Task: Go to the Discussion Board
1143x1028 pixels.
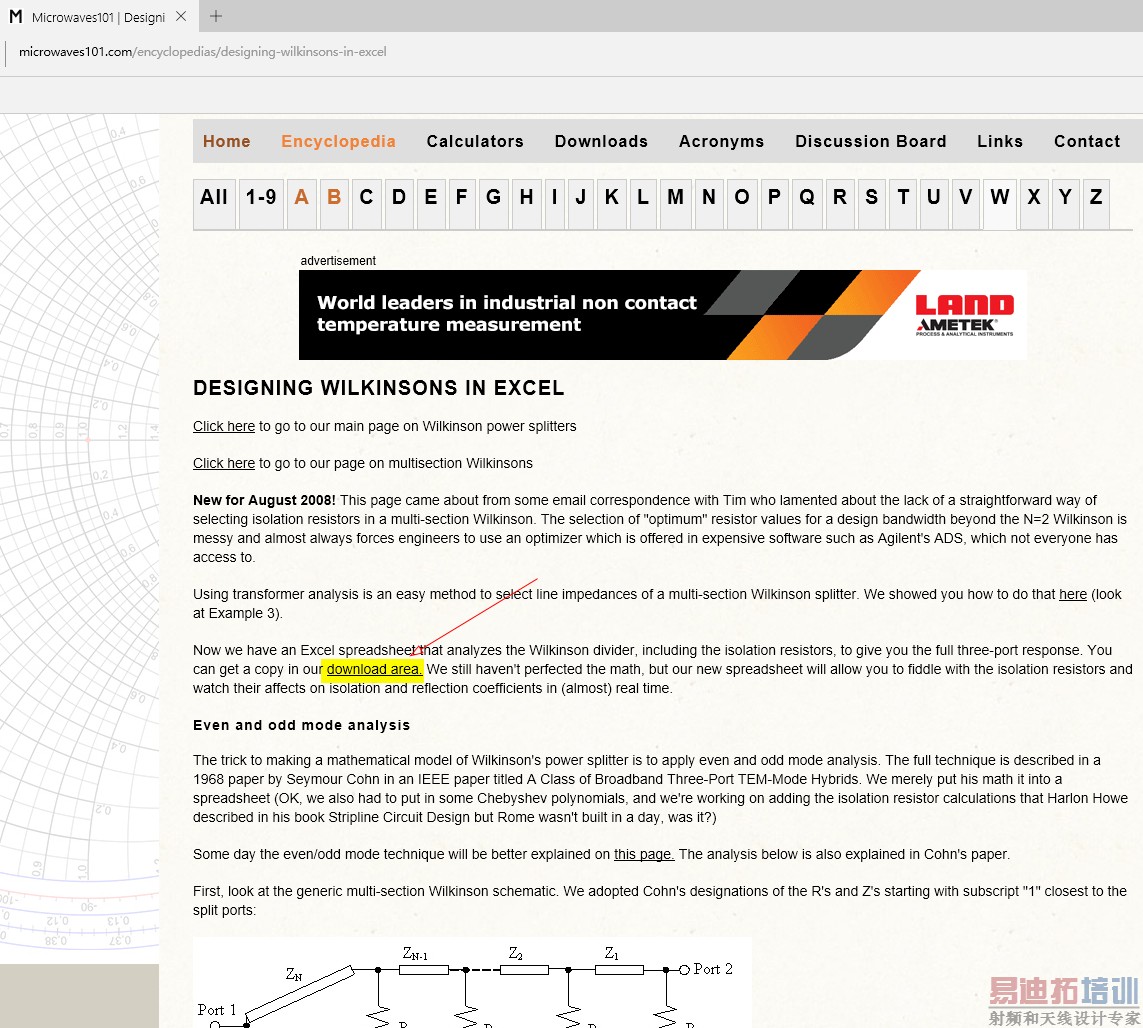Action: tap(871, 141)
